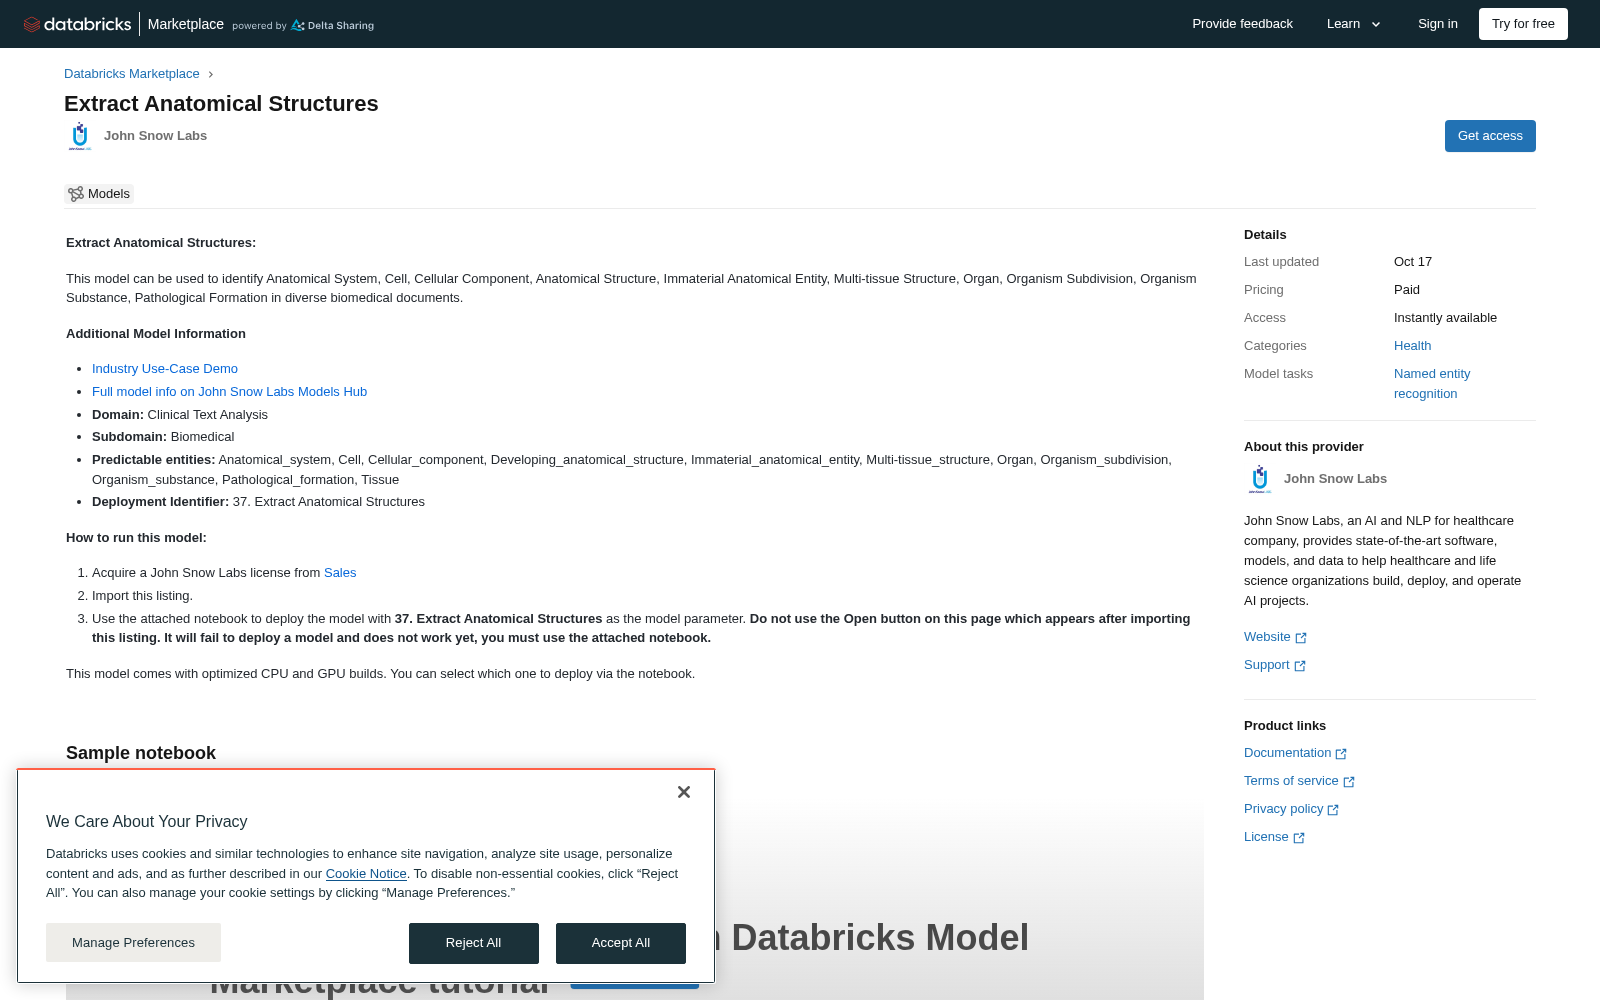Close the privacy cookie banner
Screen dimensions: 1600x1000
(x=684, y=792)
